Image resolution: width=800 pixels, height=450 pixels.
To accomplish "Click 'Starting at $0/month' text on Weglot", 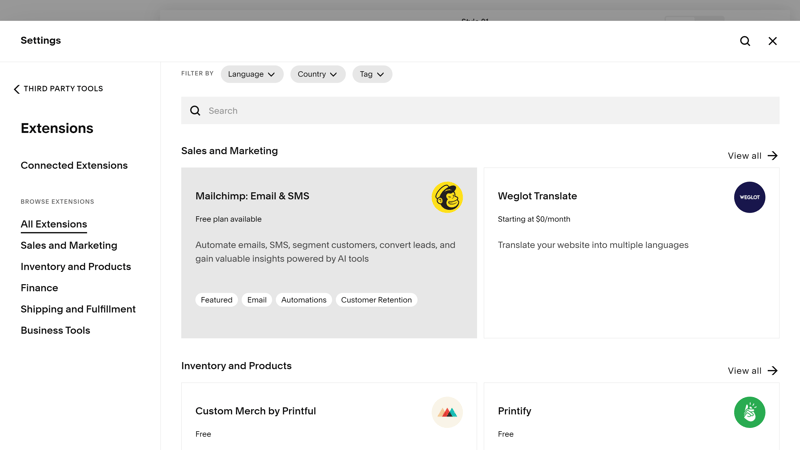I will 534,219.
